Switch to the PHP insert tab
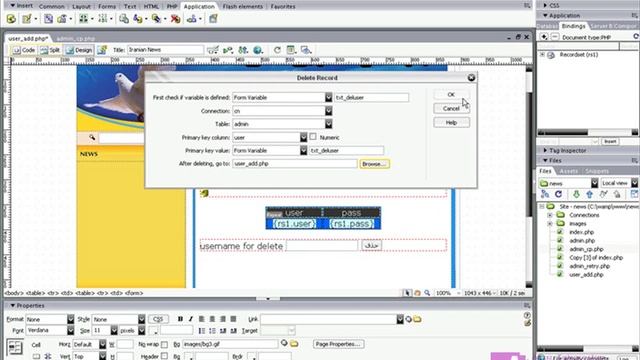640x360 pixels. [x=172, y=7]
